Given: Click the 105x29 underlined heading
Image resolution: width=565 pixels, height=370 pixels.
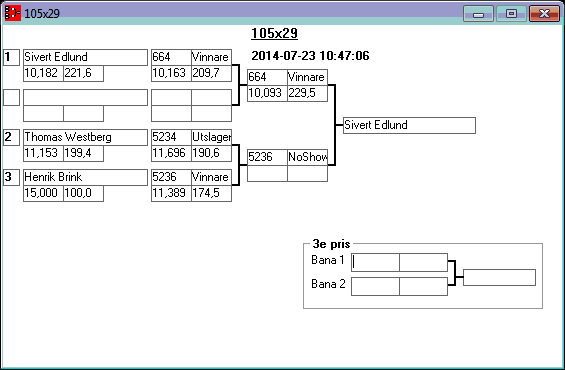Looking at the screenshot, I should click(274, 34).
